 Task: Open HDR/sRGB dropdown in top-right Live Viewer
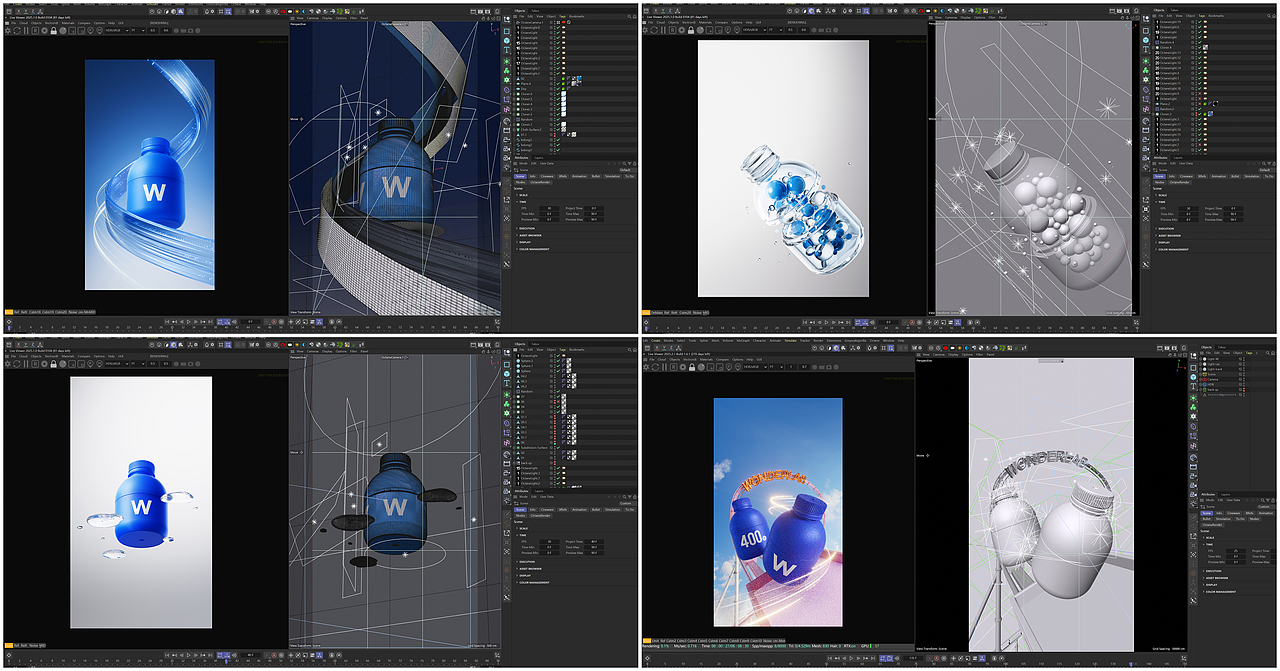757,31
